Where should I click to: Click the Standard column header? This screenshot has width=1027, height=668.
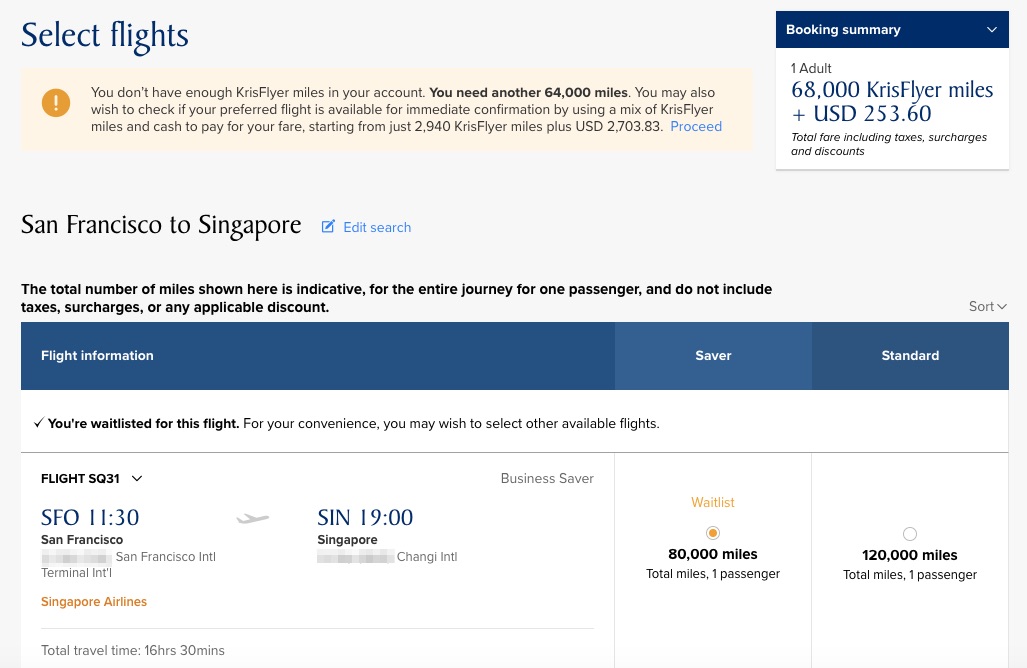pos(910,356)
